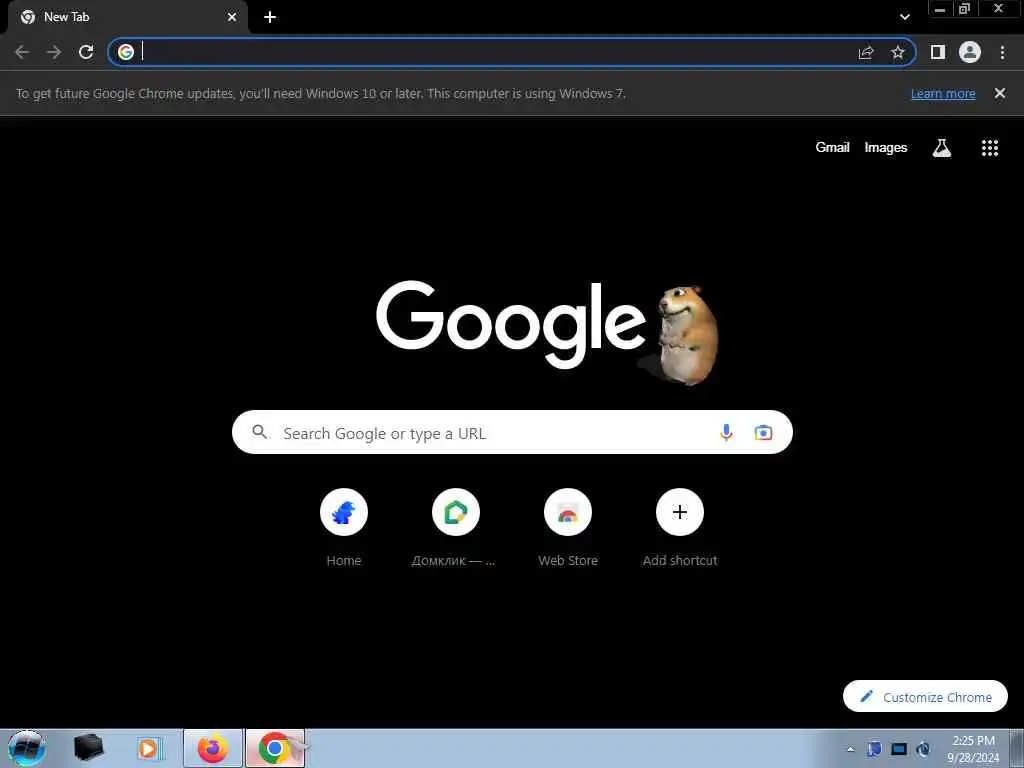Click the Chrome taskbar button

pos(275,748)
